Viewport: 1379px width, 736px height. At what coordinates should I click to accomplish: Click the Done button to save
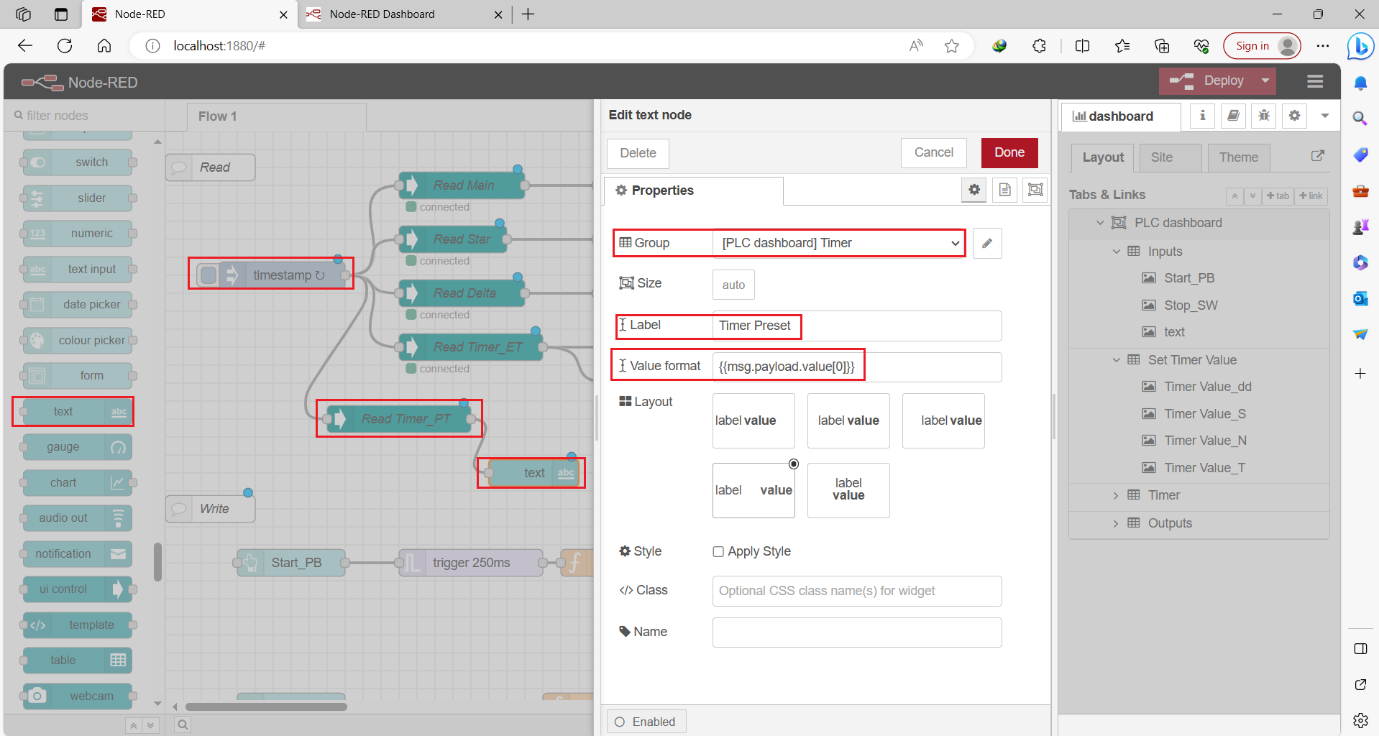tap(1009, 152)
